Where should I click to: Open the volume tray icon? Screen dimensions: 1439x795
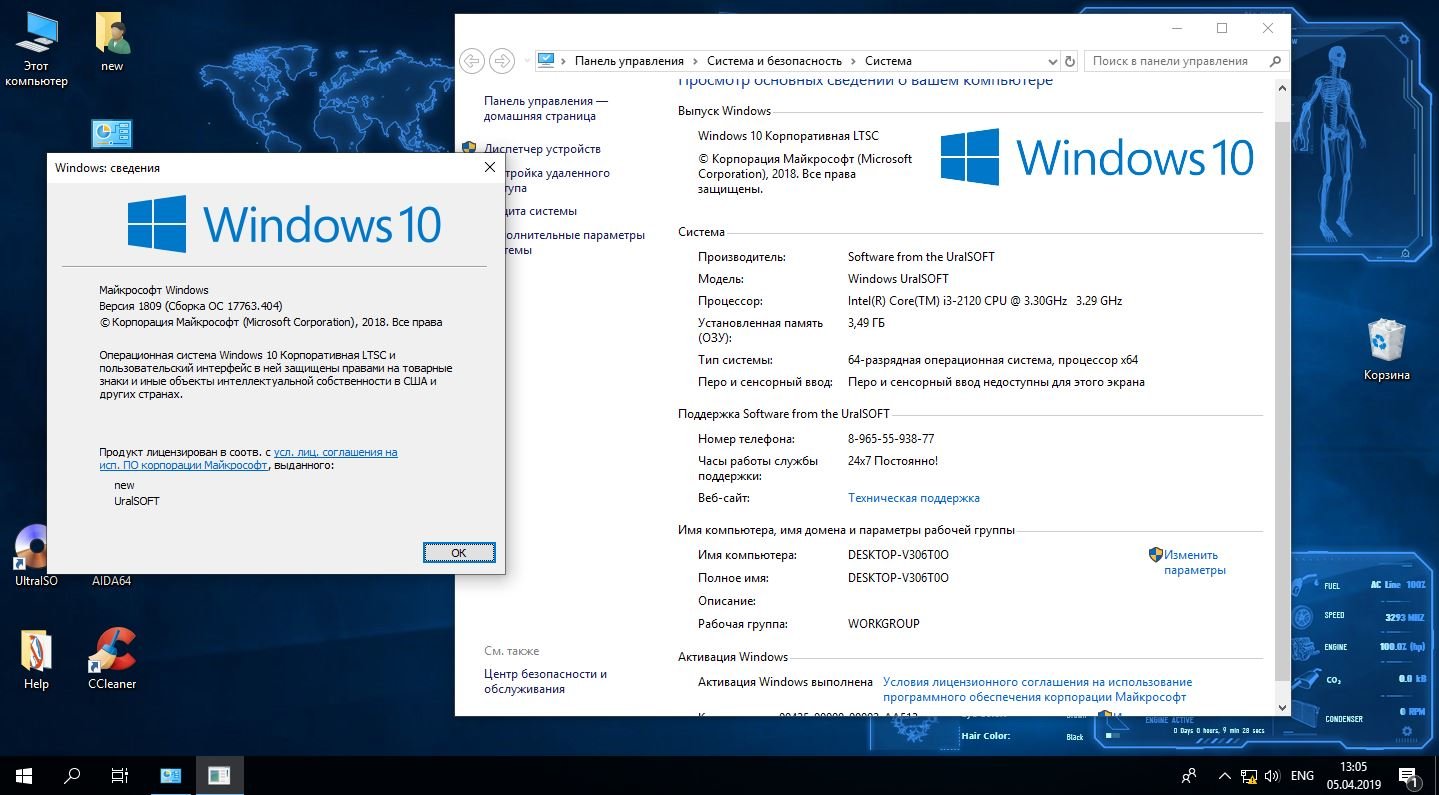pyautogui.click(x=1273, y=775)
